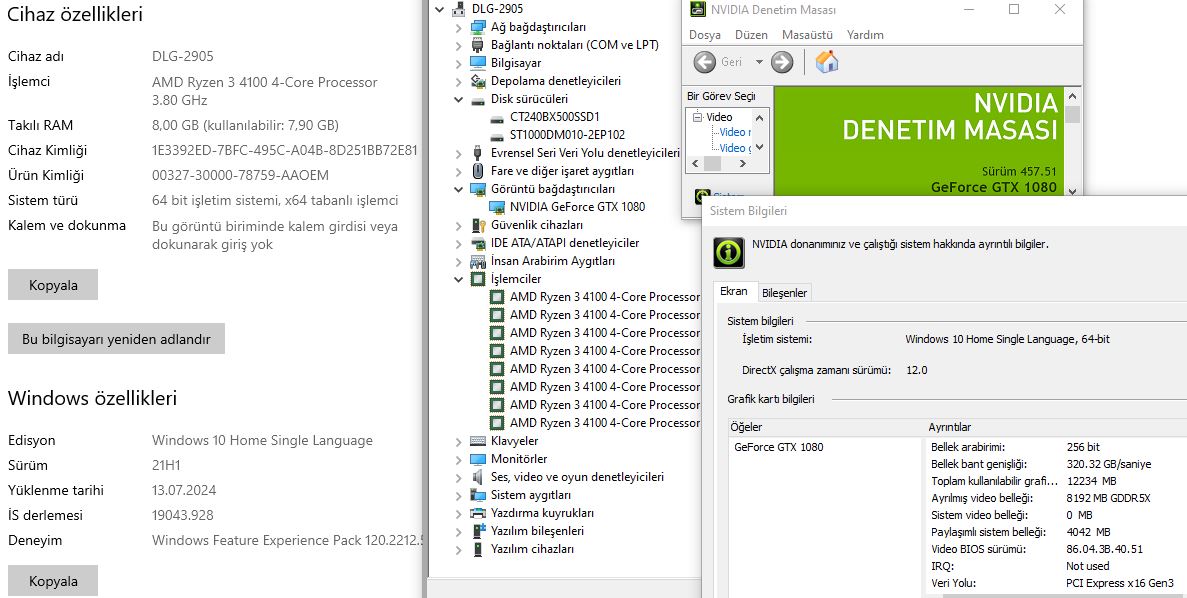The image size is (1187, 598).
Task: Click the Klavyeler keyboard icon
Action: (x=478, y=441)
